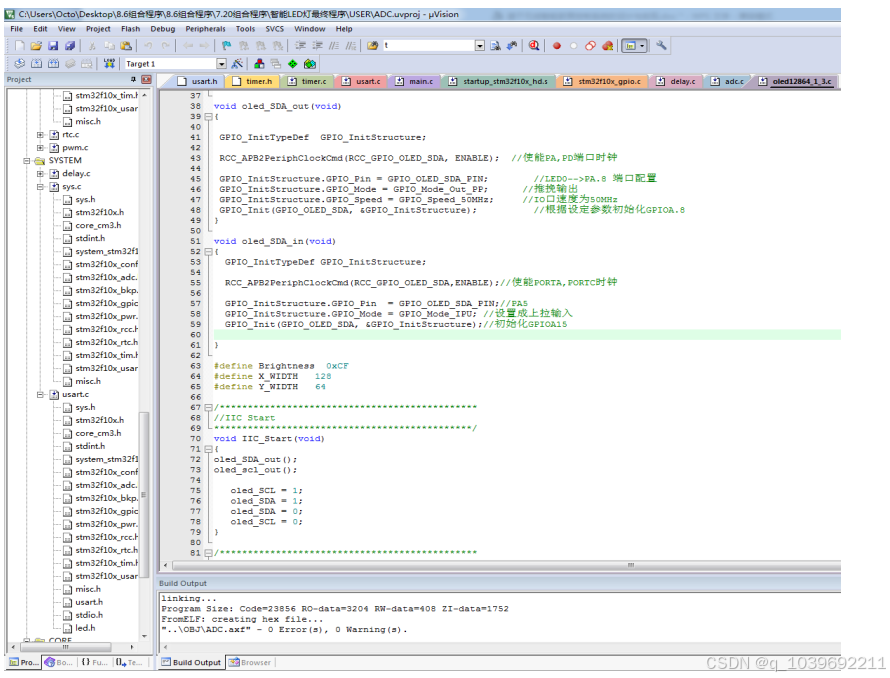Click Manage Run-Time Environment green diamond icon
This screenshot has width=890, height=678.
pyautogui.click(x=293, y=64)
